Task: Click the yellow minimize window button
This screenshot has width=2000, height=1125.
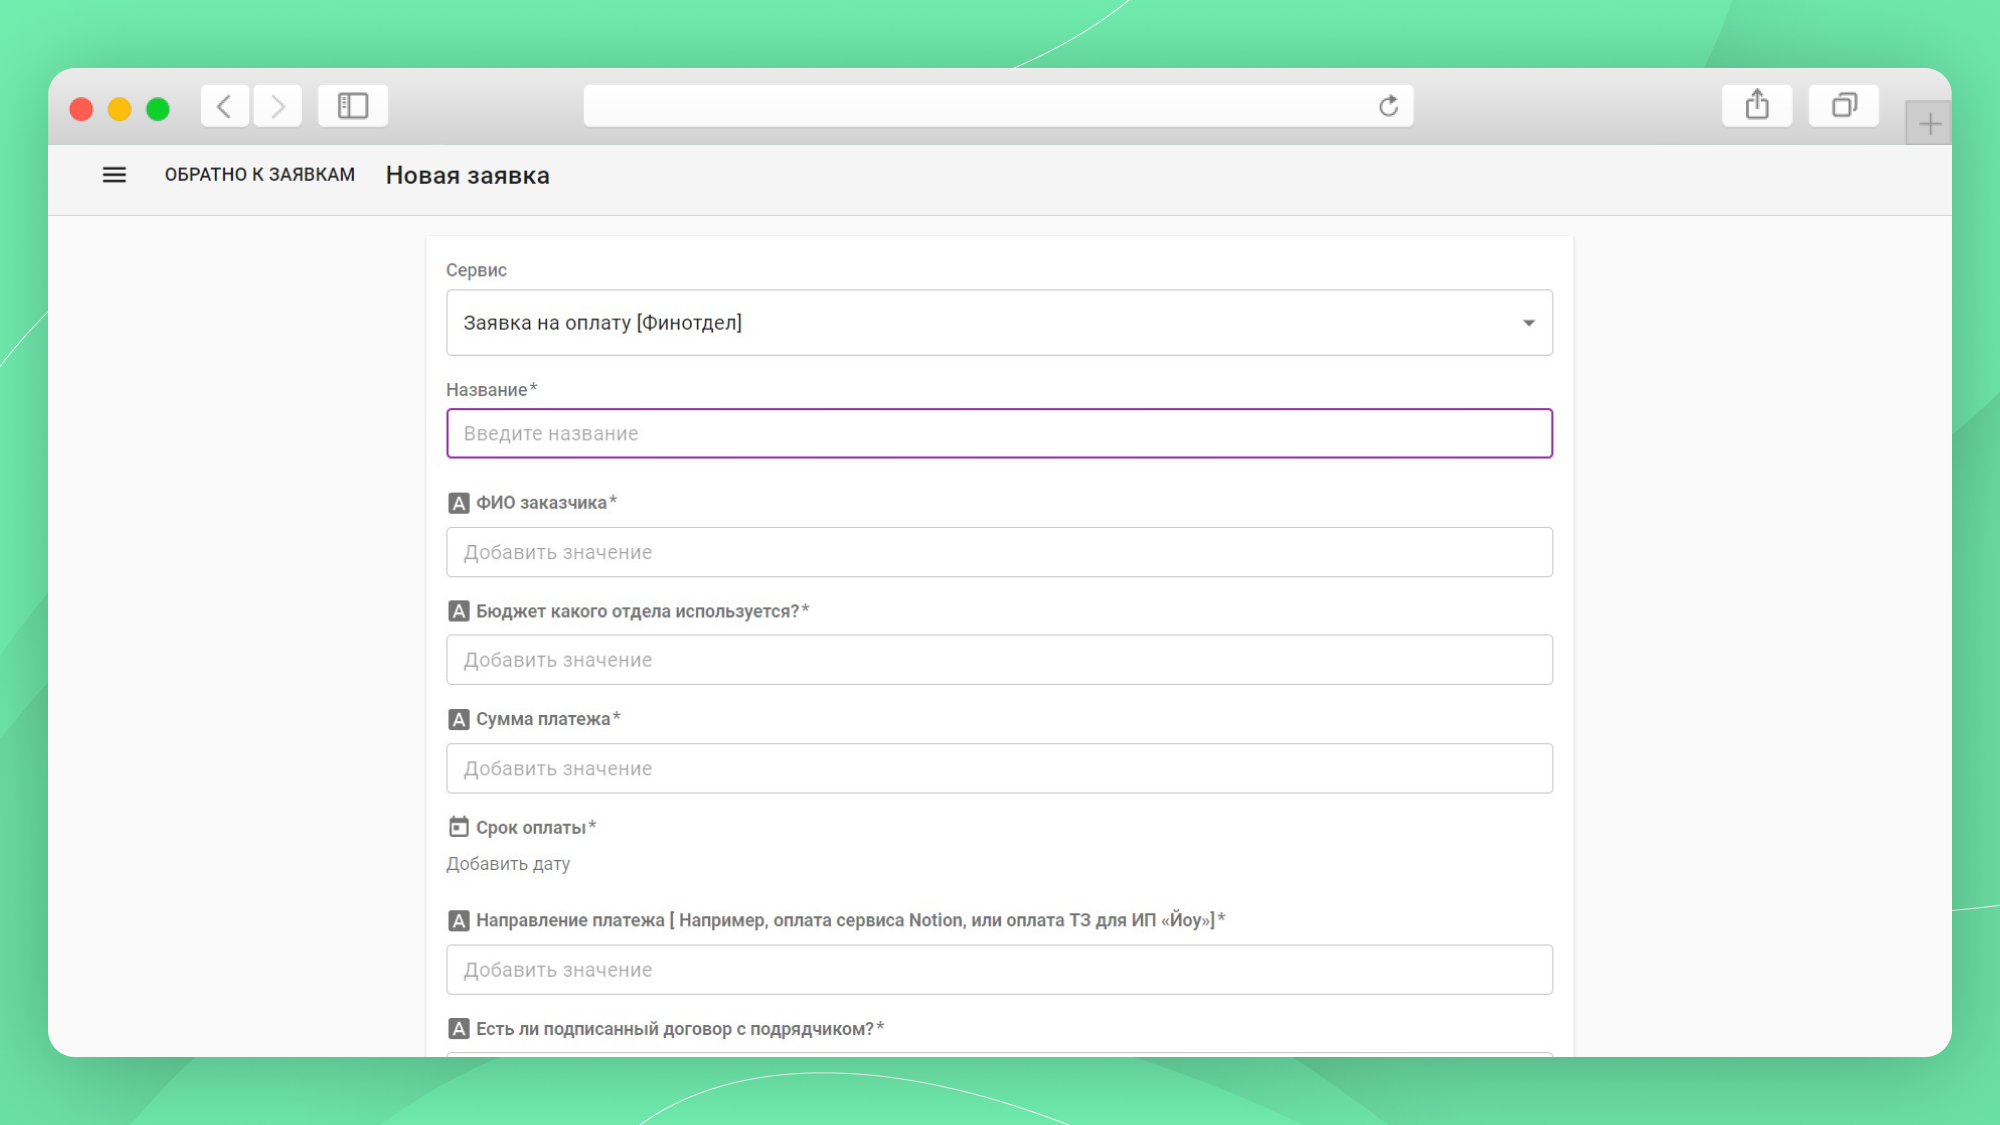Action: 120,109
